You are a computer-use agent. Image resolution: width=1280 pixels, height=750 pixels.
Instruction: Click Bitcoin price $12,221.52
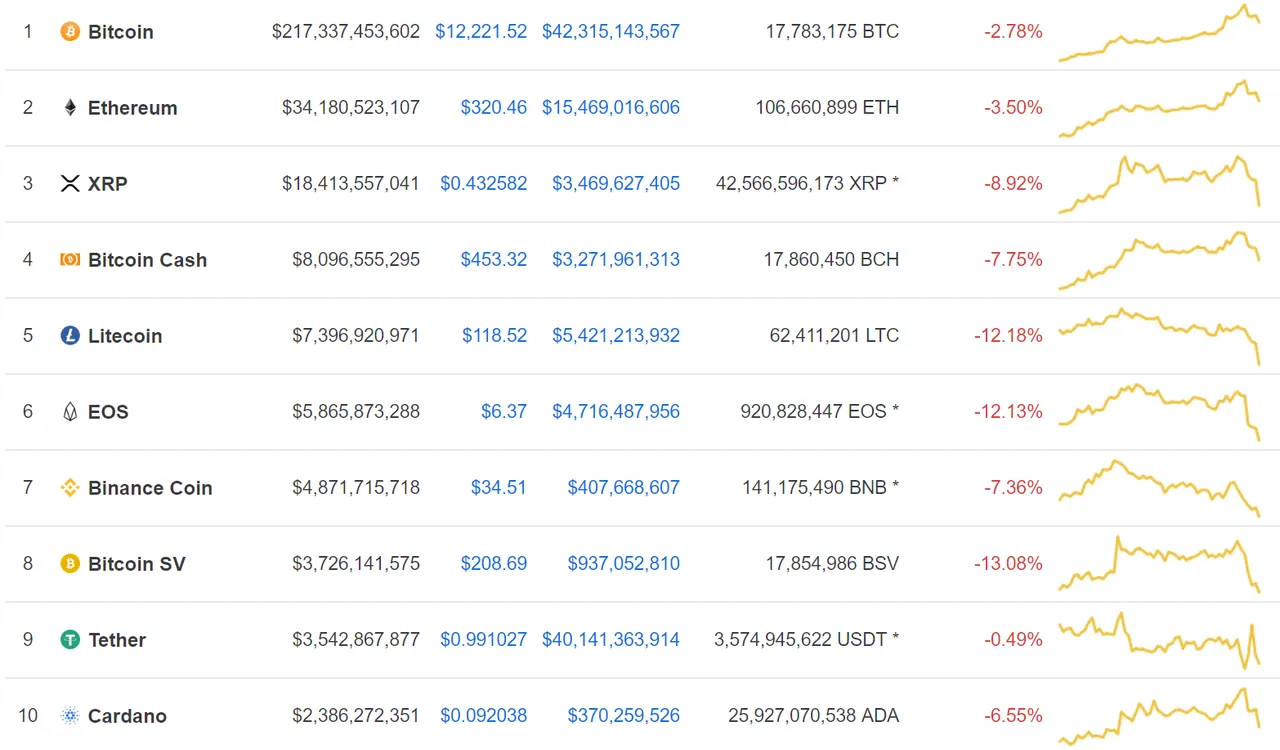tap(481, 32)
